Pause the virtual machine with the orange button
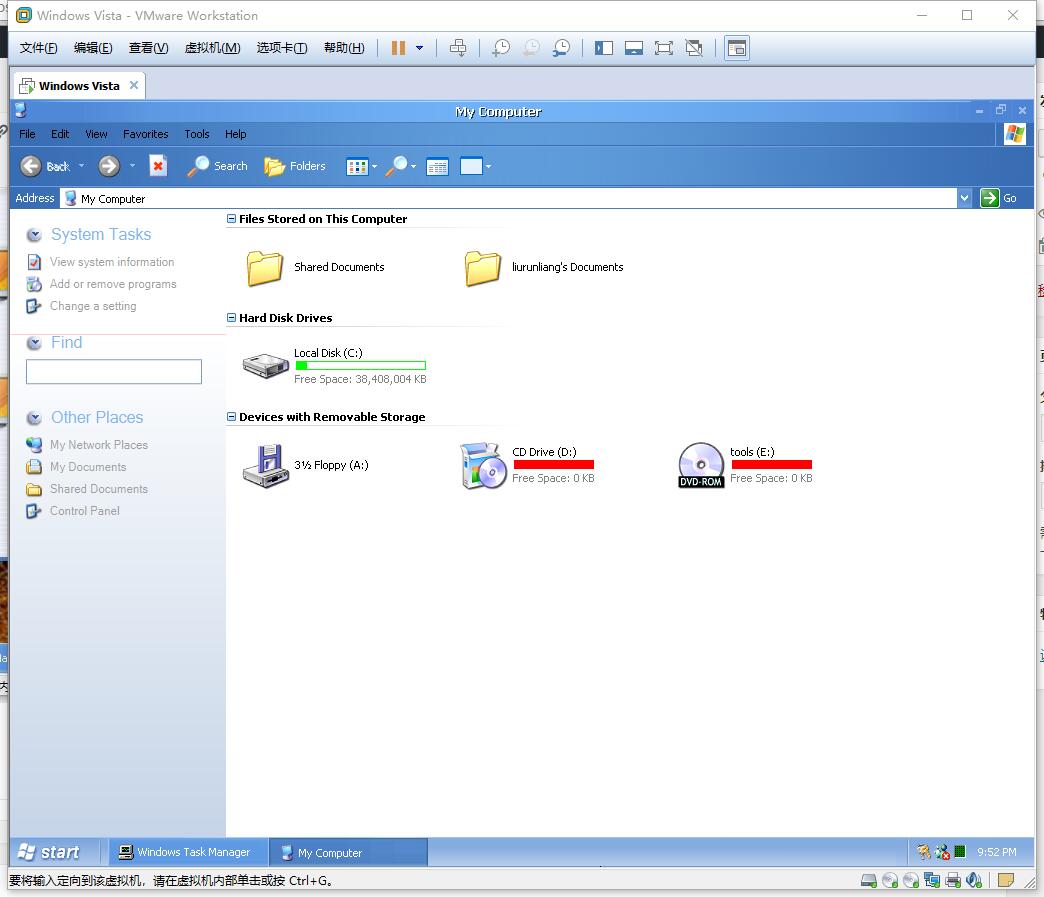The image size is (1044, 897). 398,48
